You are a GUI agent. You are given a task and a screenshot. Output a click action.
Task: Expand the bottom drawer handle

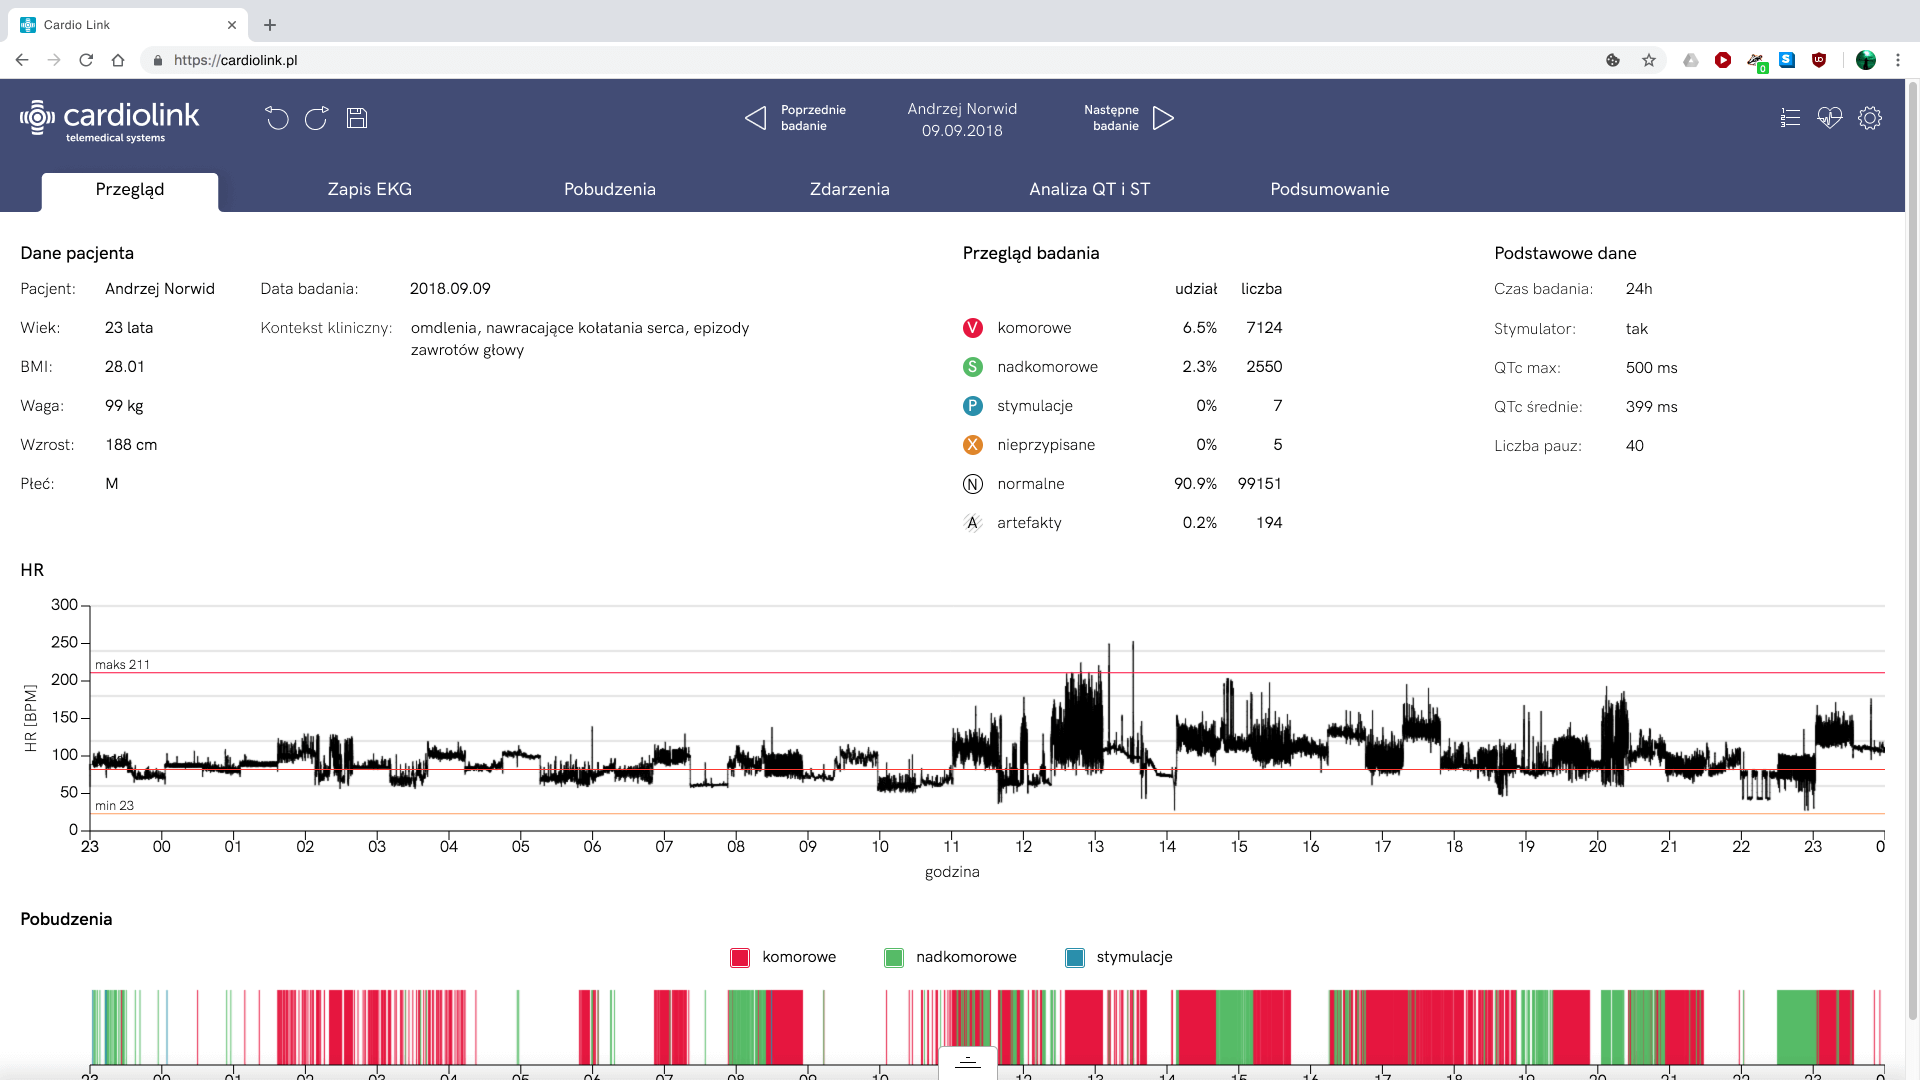[967, 1062]
